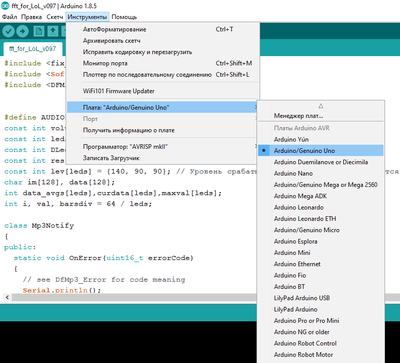
Task: Select the Arduino Leonardo board
Action: point(321,207)
